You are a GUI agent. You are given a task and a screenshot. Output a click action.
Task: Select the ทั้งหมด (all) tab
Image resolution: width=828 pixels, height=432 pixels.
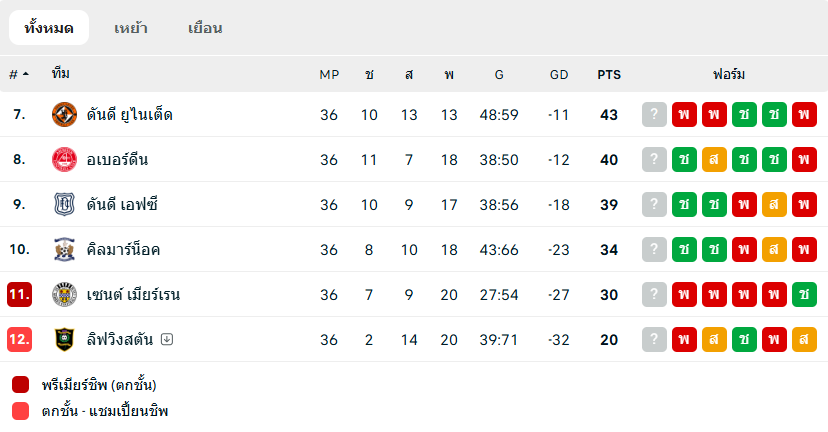point(49,27)
